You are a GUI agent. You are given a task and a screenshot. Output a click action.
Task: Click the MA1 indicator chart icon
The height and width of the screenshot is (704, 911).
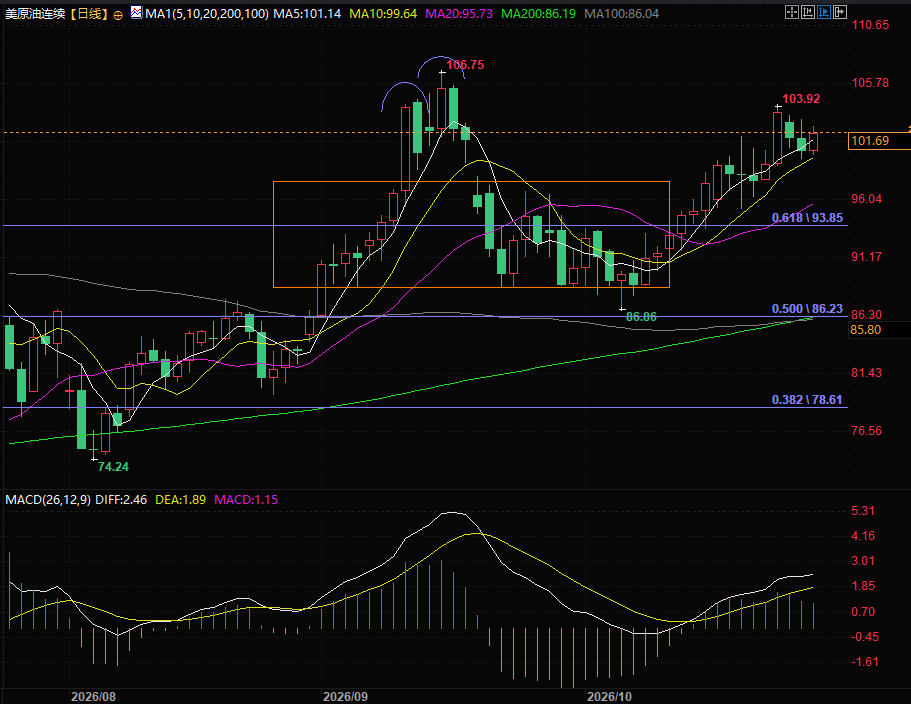pyautogui.click(x=137, y=12)
